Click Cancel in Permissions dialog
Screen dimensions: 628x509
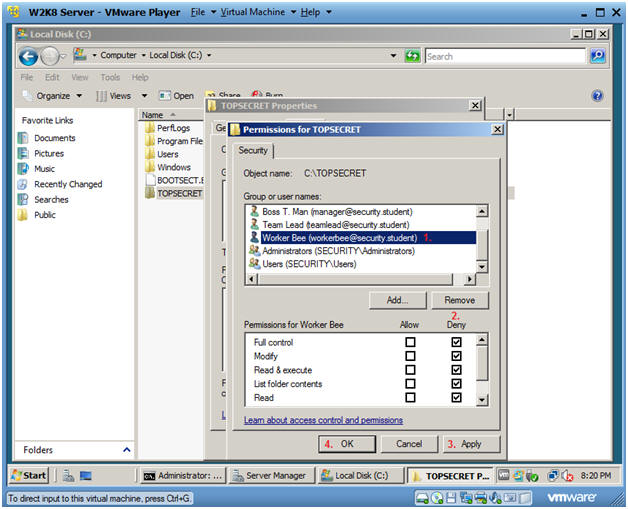click(409, 444)
